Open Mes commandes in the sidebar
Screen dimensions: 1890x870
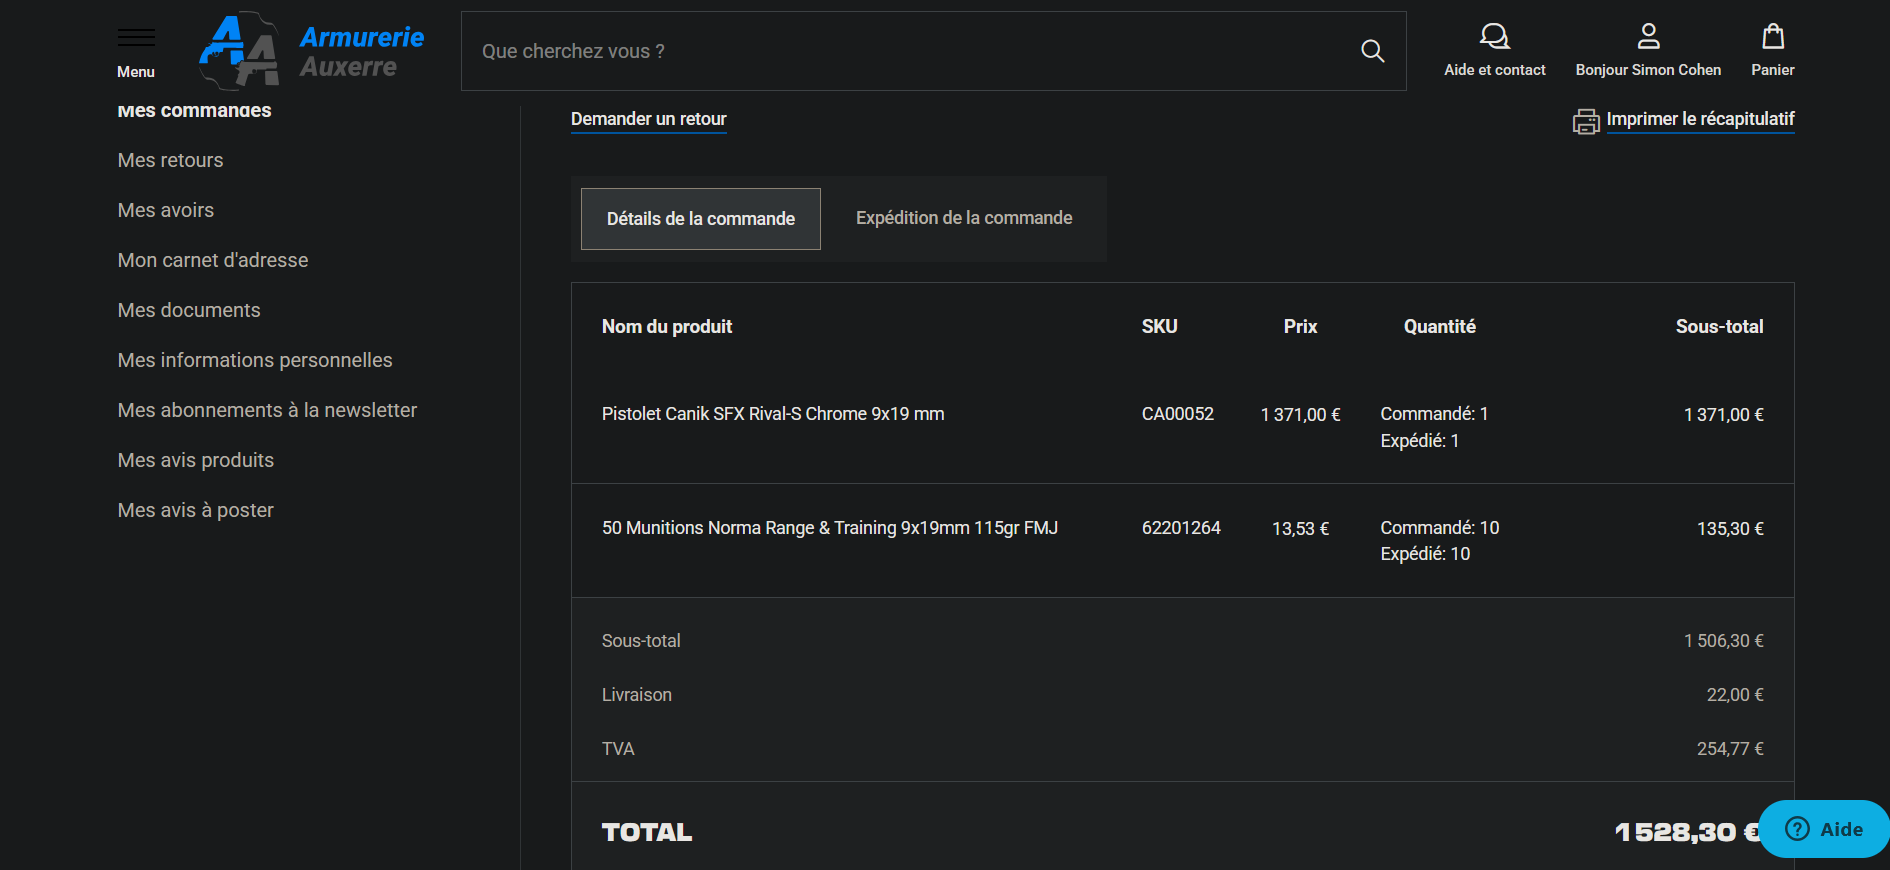point(195,110)
